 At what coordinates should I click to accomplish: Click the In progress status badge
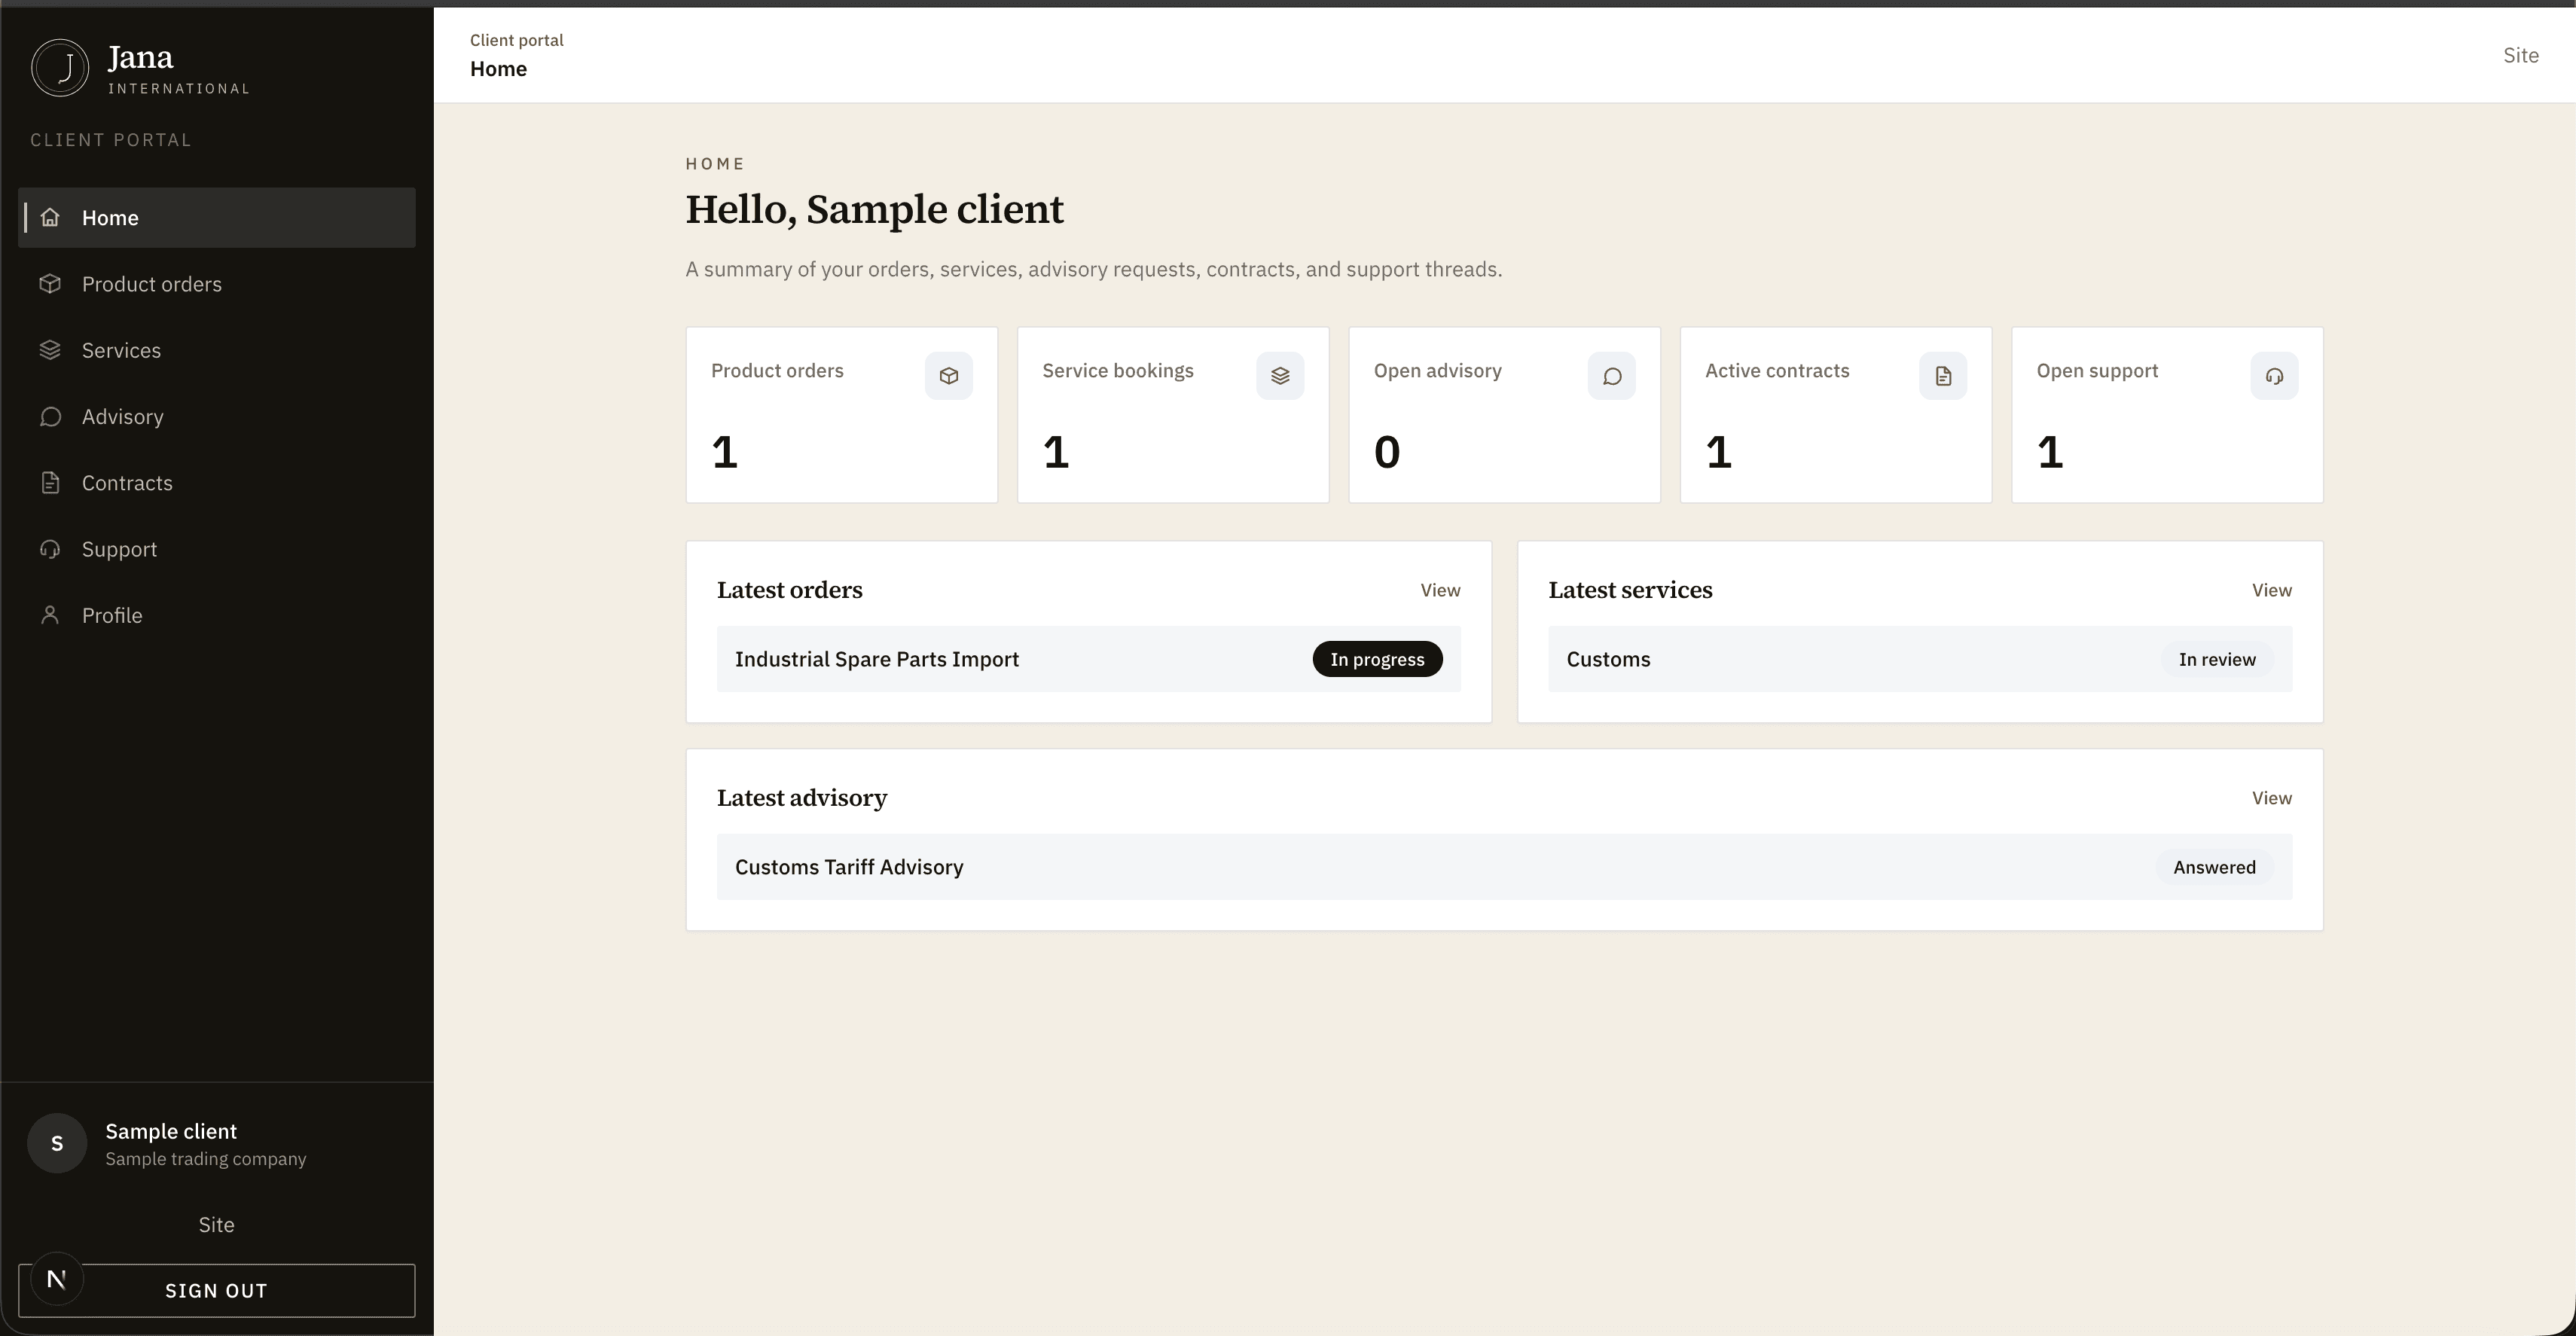1377,659
